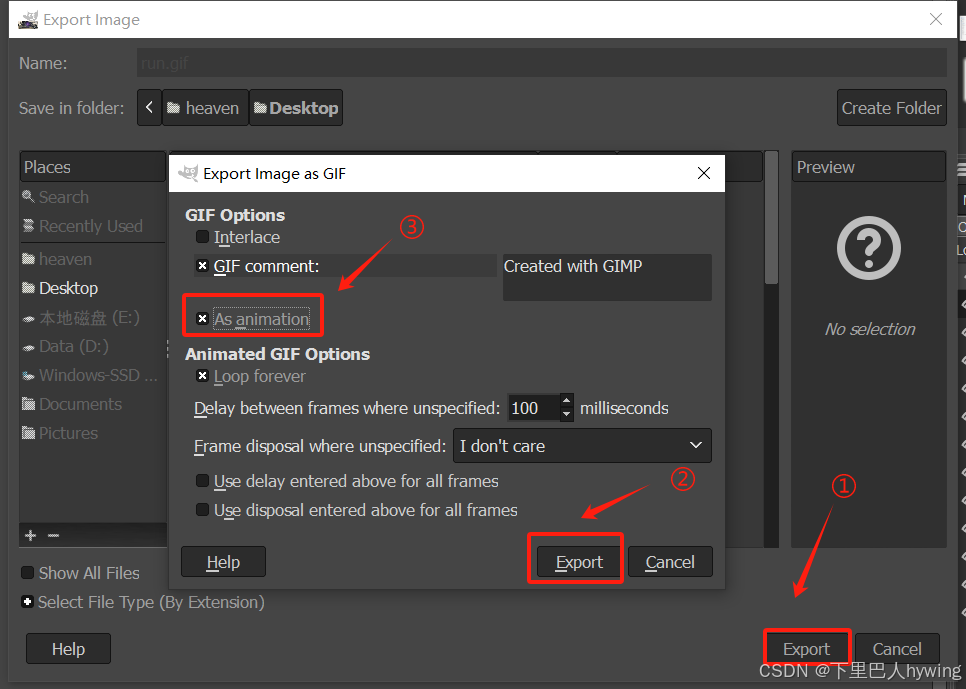This screenshot has width=966, height=689.
Task: Click the Places column header
Action: [x=92, y=167]
